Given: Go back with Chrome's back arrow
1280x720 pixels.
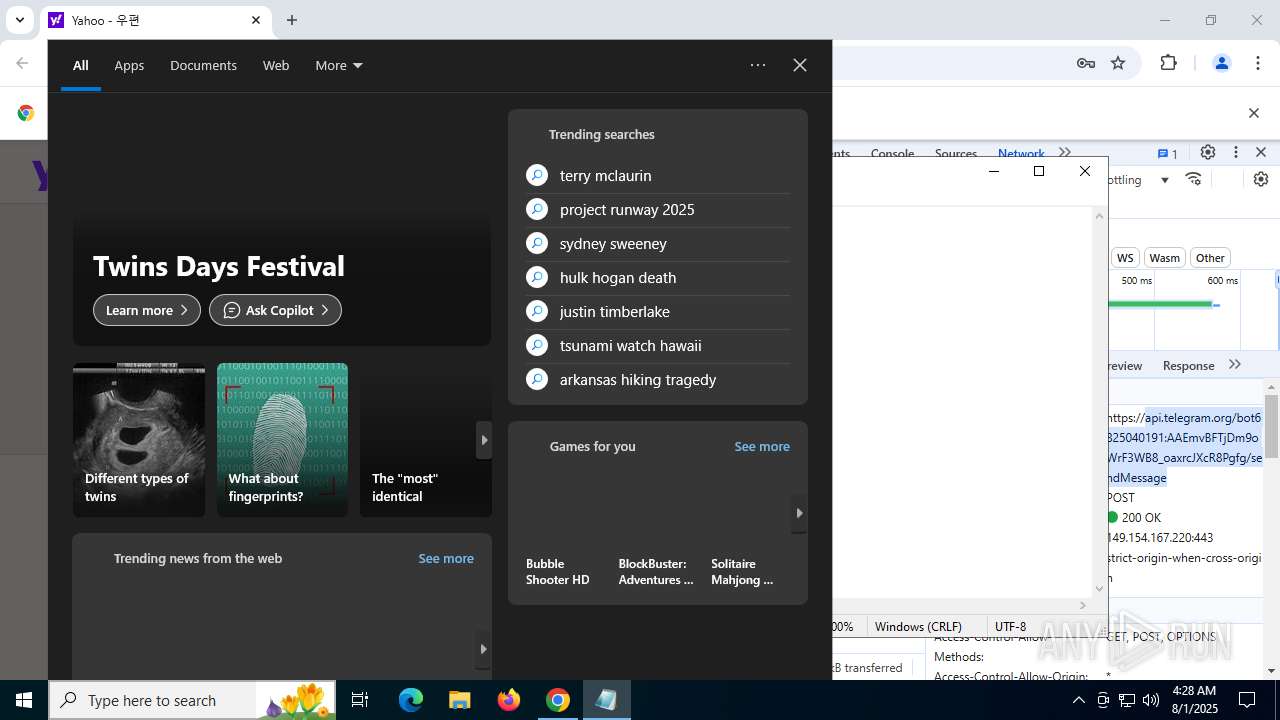Looking at the screenshot, I should [22, 63].
